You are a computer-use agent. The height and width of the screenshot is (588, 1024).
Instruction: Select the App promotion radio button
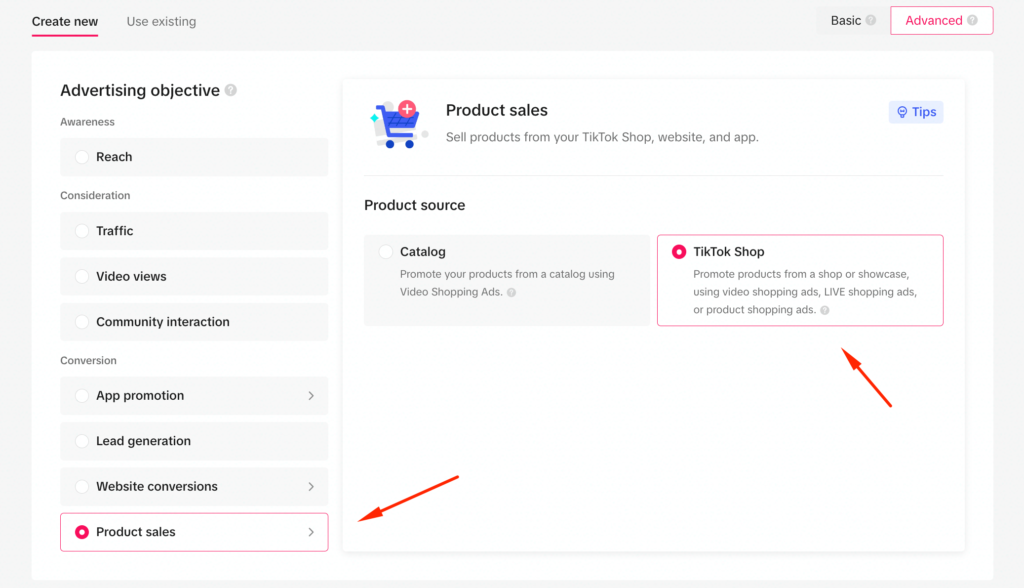[x=82, y=395]
